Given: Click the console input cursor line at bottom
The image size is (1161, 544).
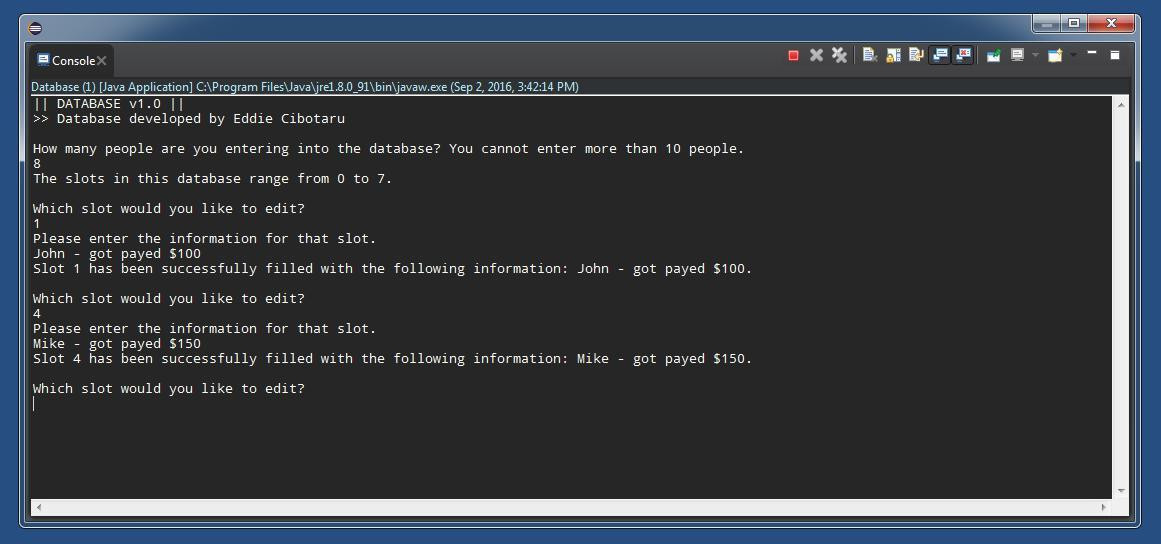Looking at the screenshot, I should tap(572, 403).
